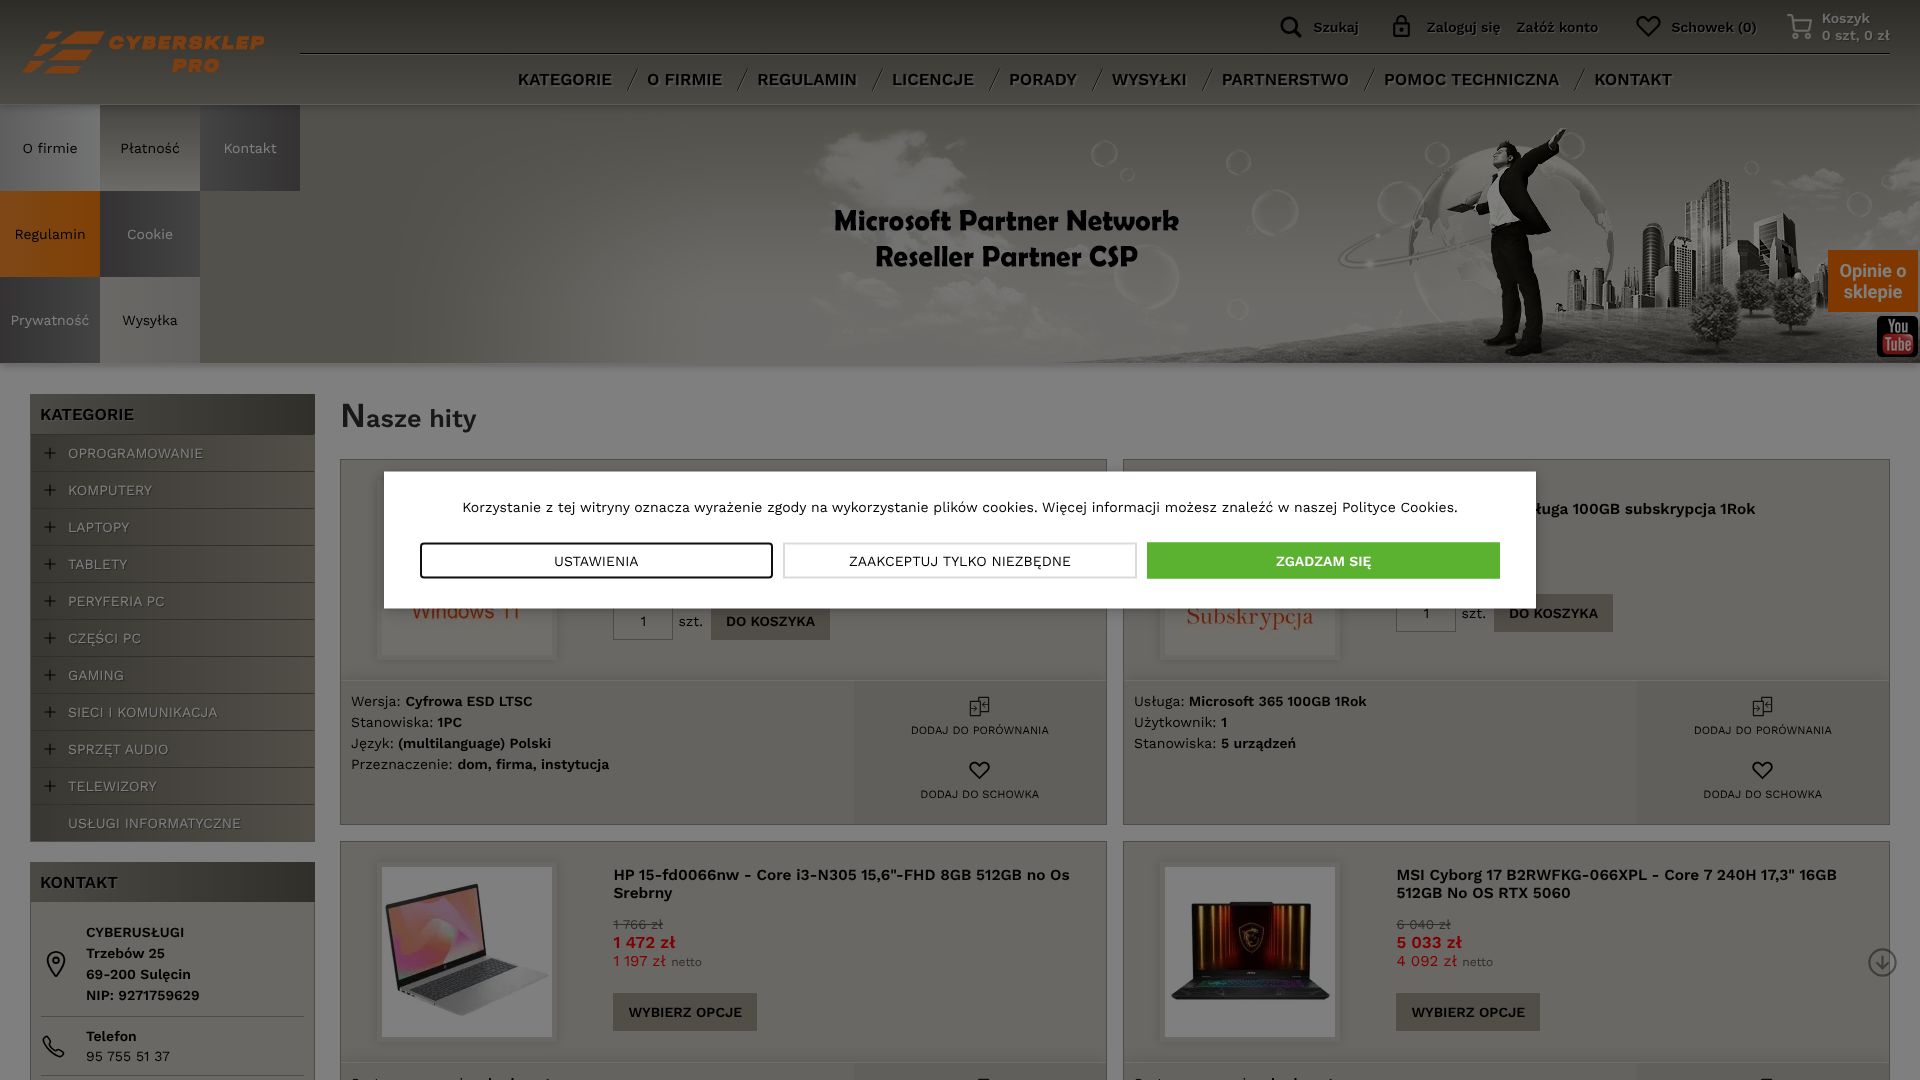Click the orange Regulamin tile

click(50, 234)
